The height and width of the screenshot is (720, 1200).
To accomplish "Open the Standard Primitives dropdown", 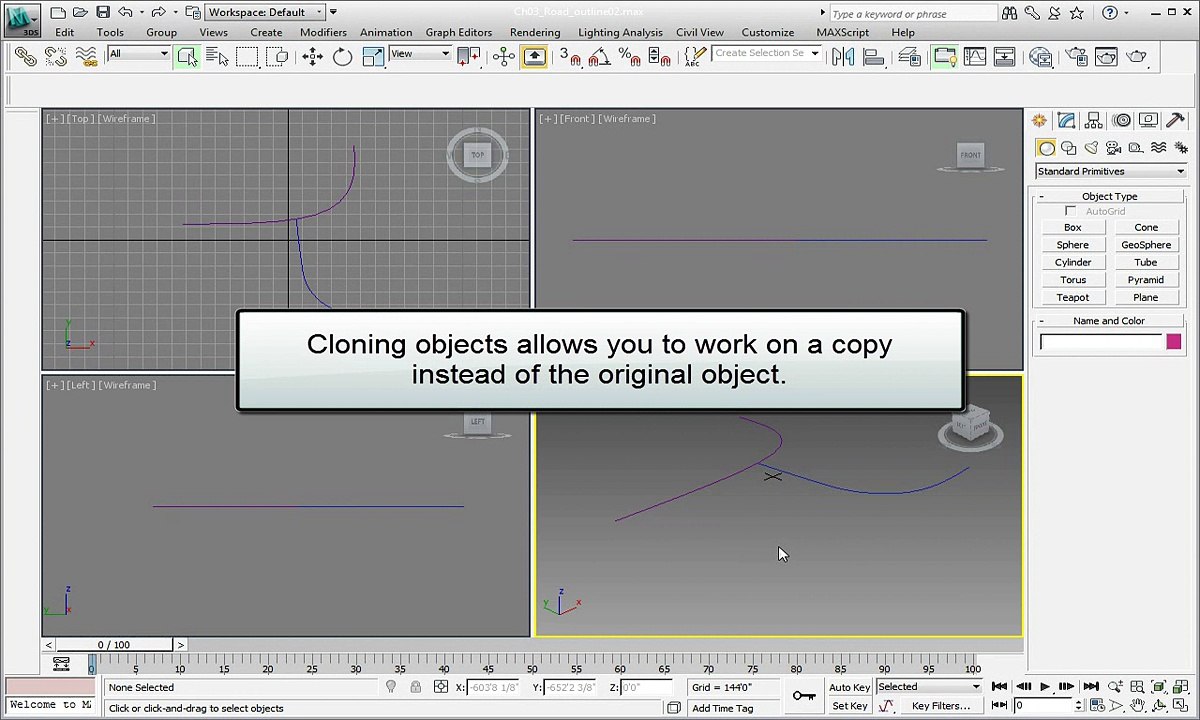I will [x=1110, y=171].
